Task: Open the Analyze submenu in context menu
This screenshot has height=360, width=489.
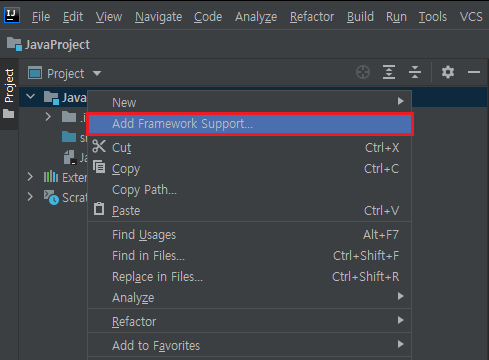Action: [249, 297]
